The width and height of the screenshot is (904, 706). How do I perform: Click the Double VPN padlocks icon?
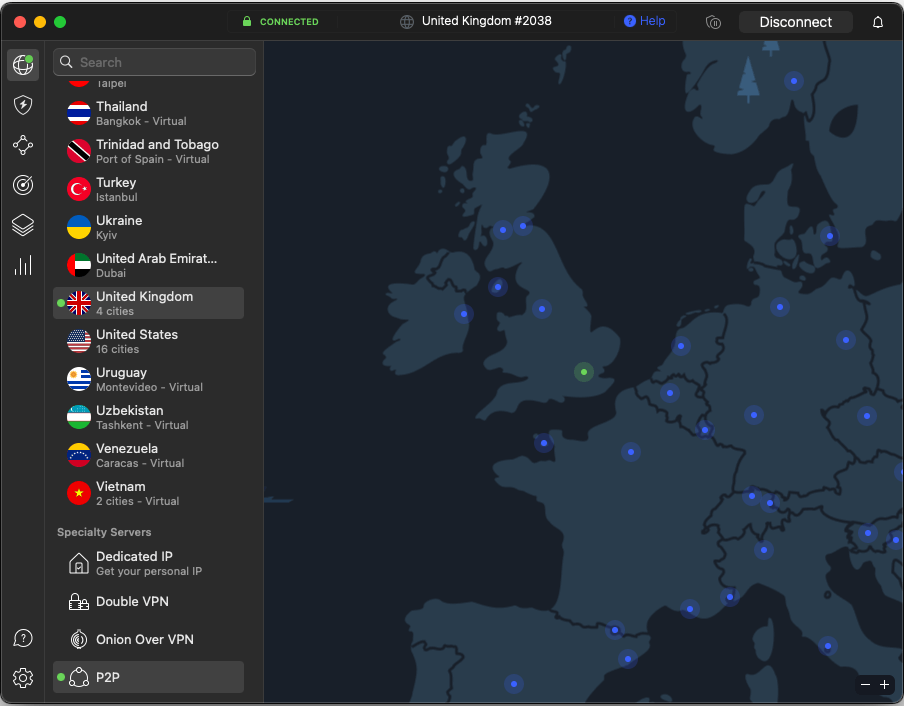point(79,601)
